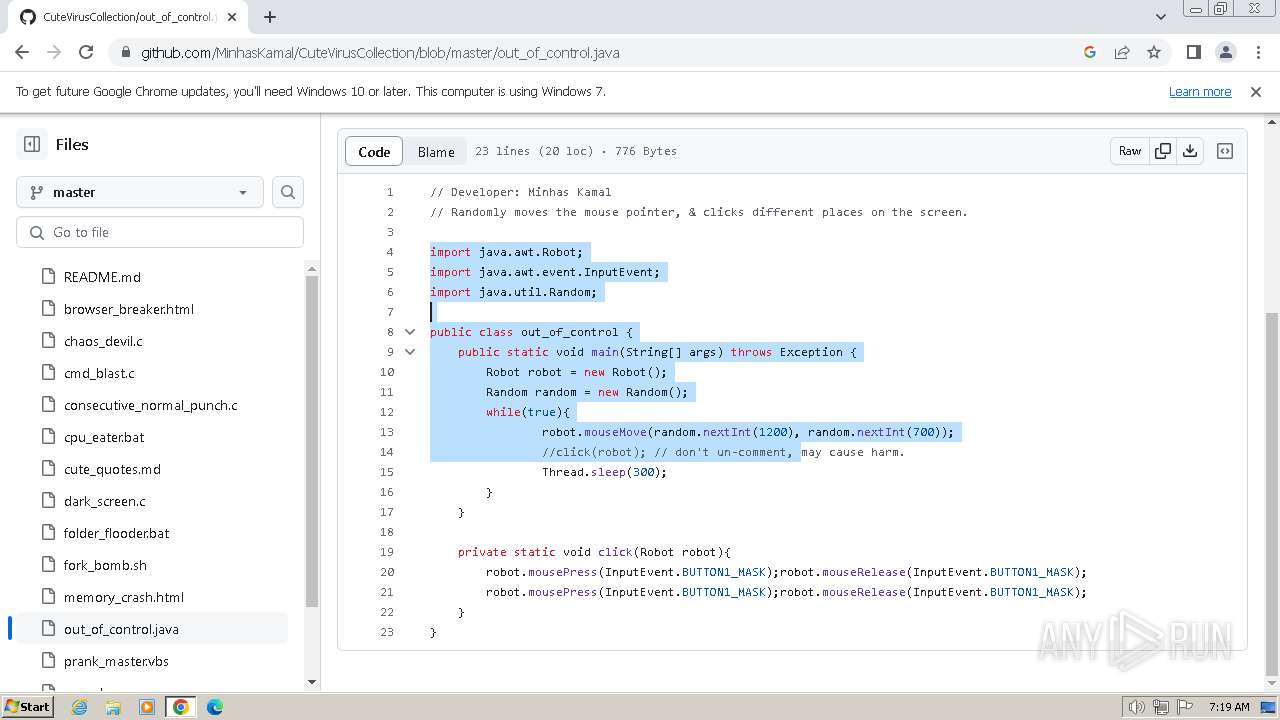Screen dimensions: 1280x720
Task: Click Chrome icon in taskbar
Action: (181, 707)
